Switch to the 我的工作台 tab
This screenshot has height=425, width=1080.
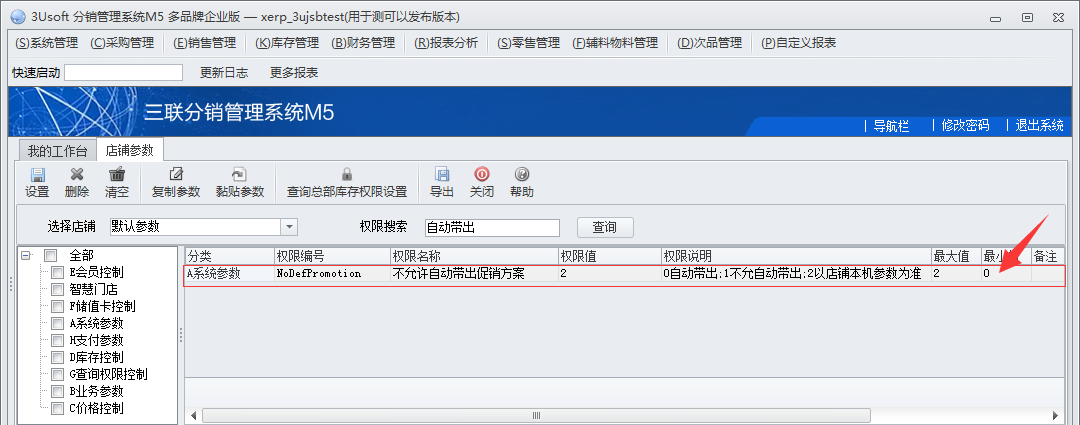tap(58, 150)
